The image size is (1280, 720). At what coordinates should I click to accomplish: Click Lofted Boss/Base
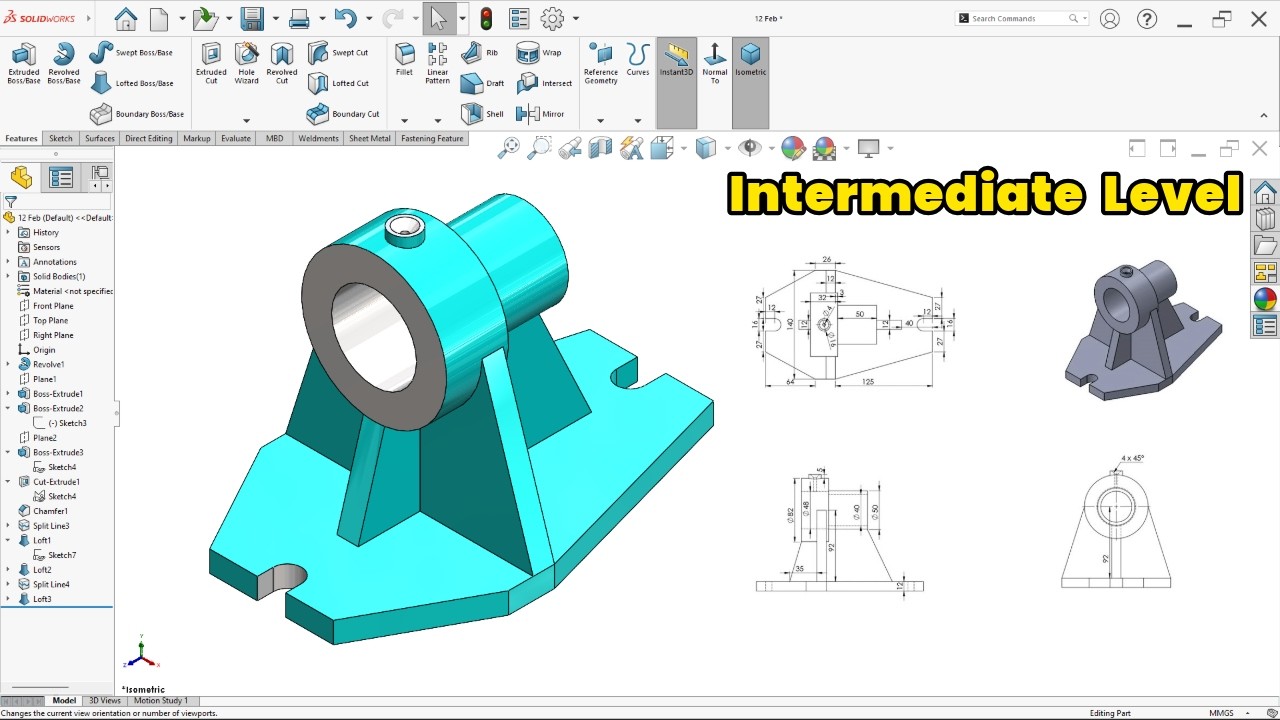(131, 83)
